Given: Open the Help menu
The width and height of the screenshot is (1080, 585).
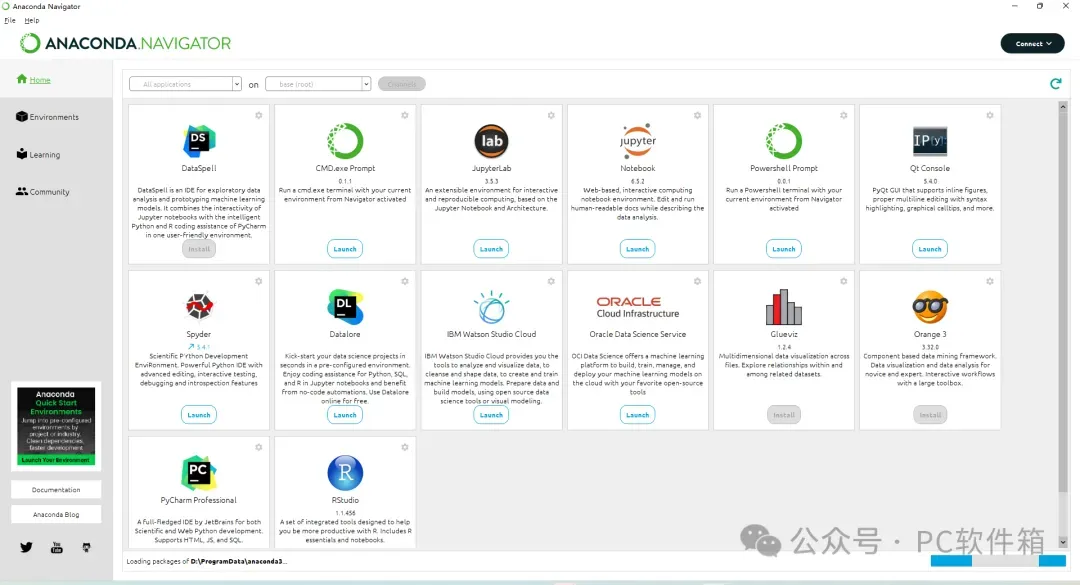Looking at the screenshot, I should point(32,20).
